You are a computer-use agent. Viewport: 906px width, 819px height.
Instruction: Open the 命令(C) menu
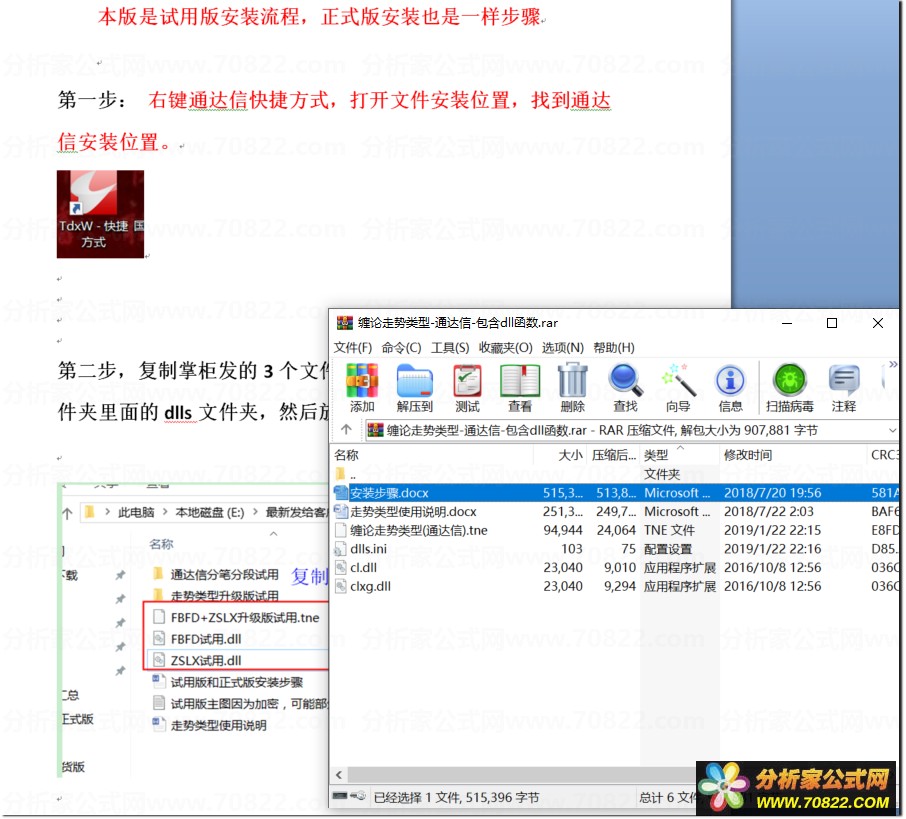click(401, 347)
